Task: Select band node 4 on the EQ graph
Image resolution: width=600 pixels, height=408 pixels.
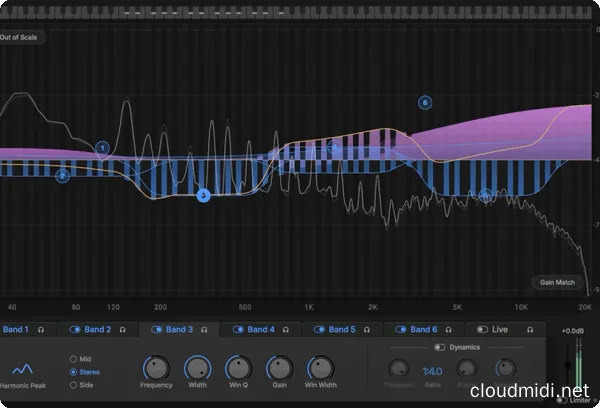Action: click(334, 147)
